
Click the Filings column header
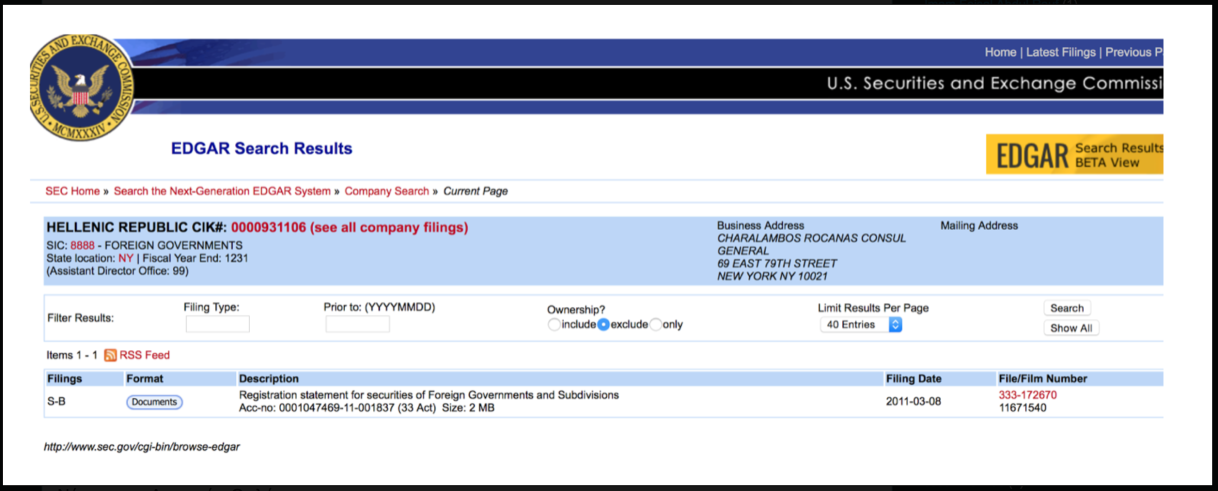tap(65, 379)
